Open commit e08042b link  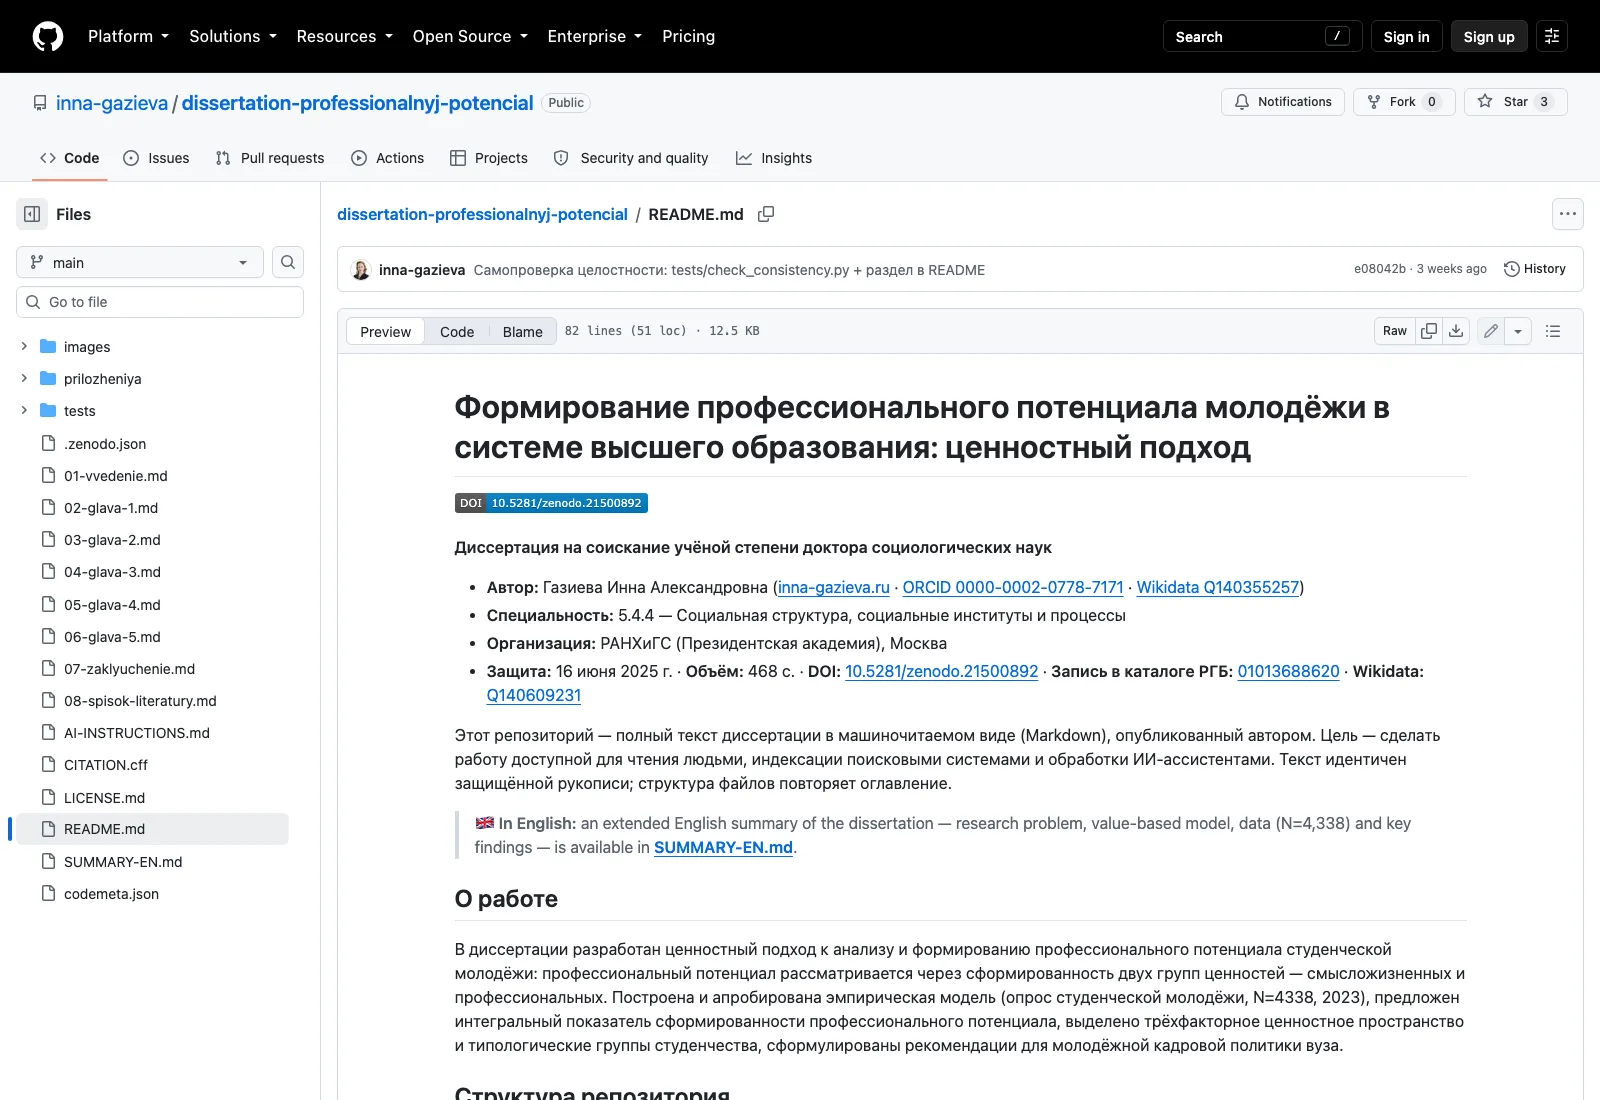click(1380, 269)
